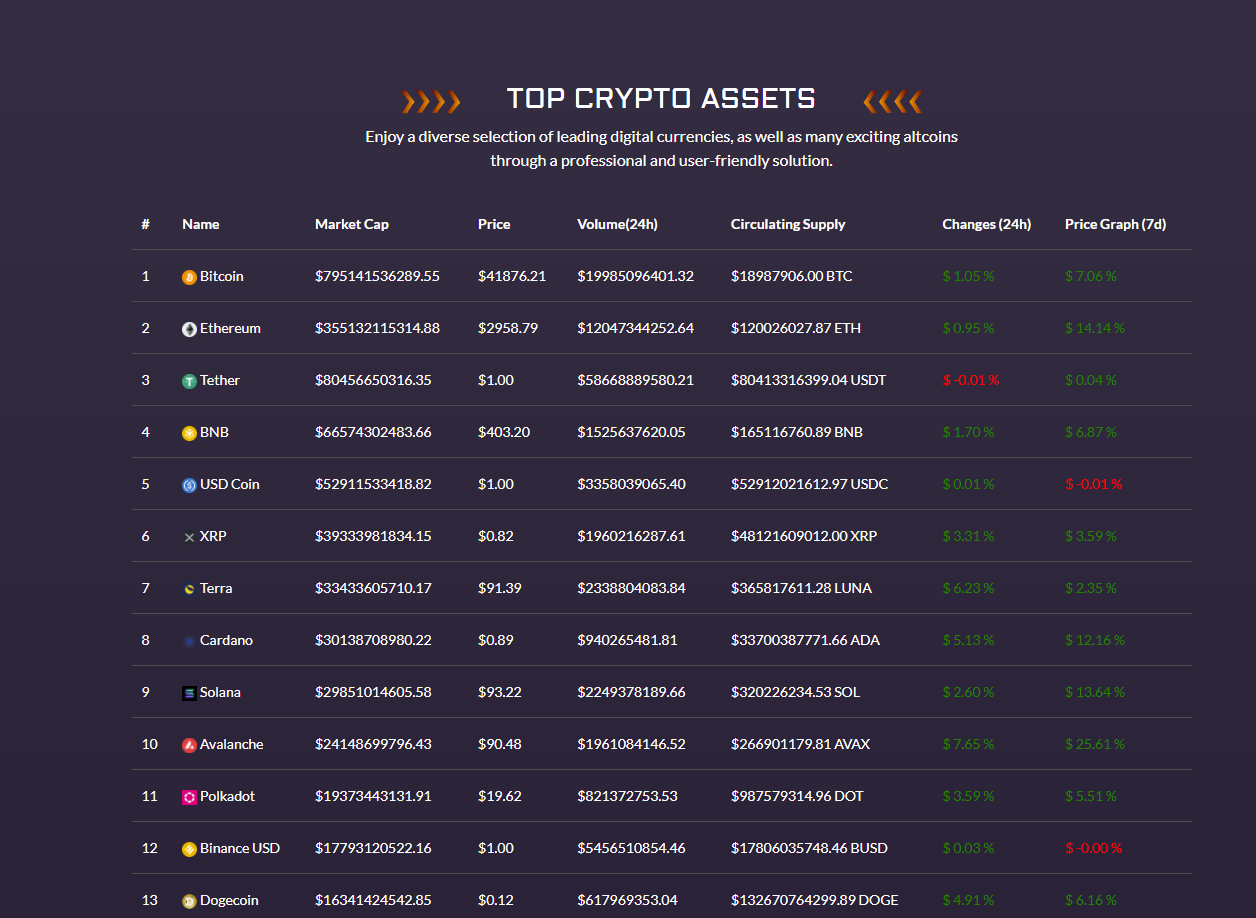The width and height of the screenshot is (1256, 918).
Task: Select the Changes (24h) column header
Action: [987, 224]
